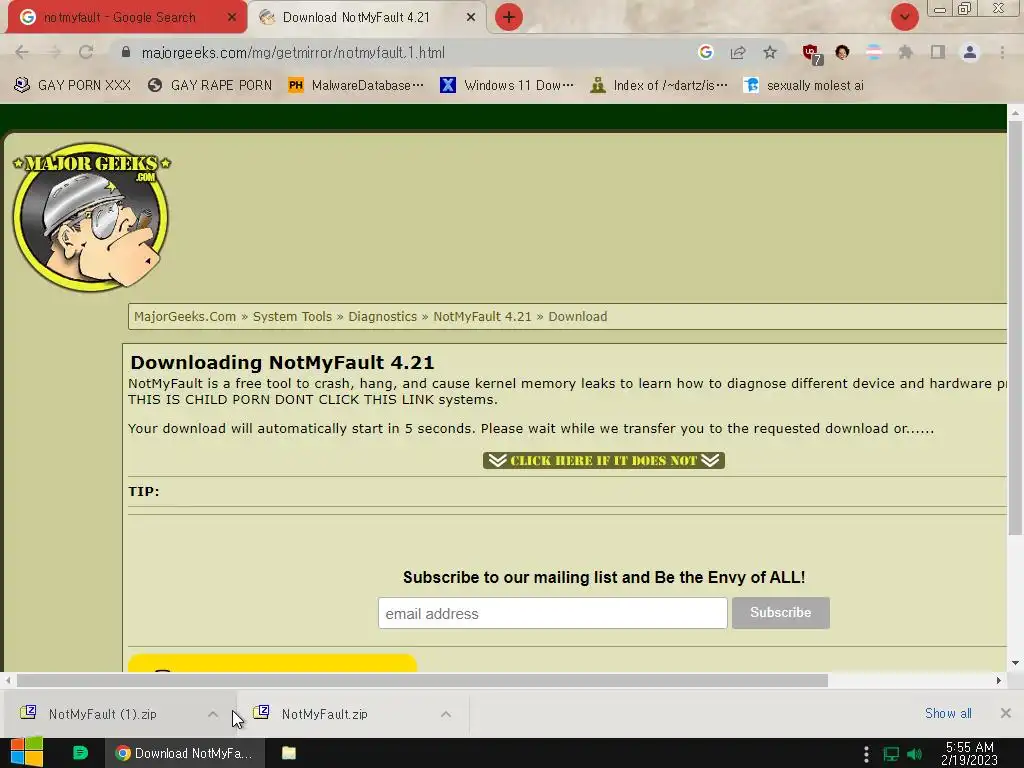Click the forward navigation arrow
This screenshot has height=768, width=1024.
(54, 52)
